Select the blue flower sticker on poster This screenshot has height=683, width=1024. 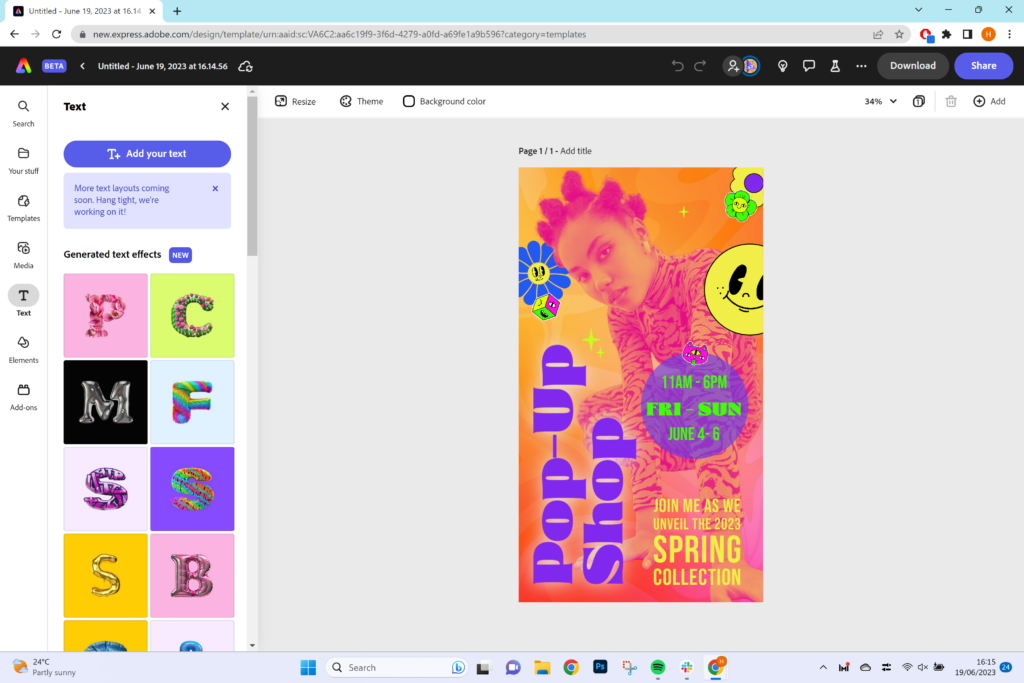tap(542, 272)
